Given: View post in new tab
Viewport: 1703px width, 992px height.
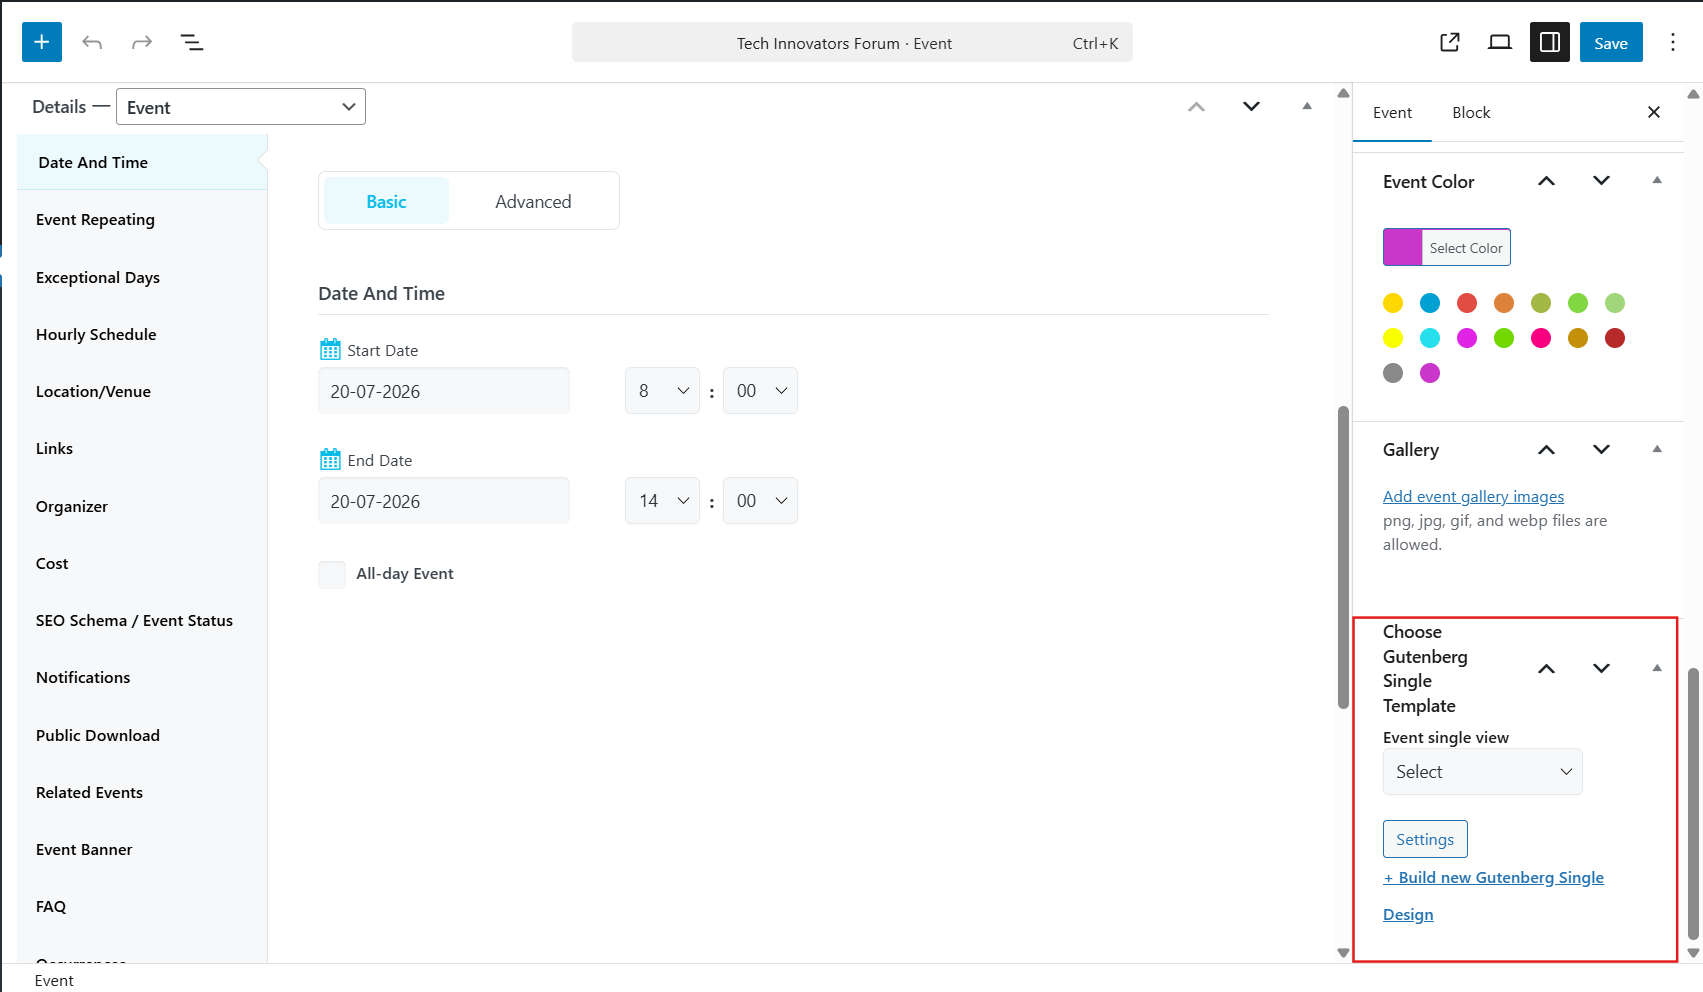Looking at the screenshot, I should (x=1450, y=42).
